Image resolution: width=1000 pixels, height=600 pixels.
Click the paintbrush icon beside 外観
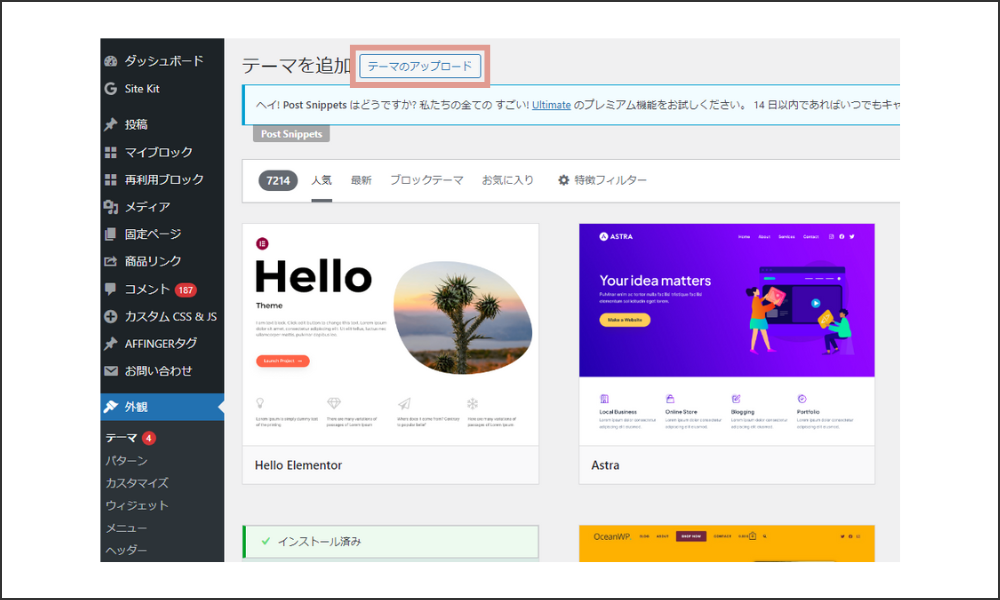coord(111,407)
